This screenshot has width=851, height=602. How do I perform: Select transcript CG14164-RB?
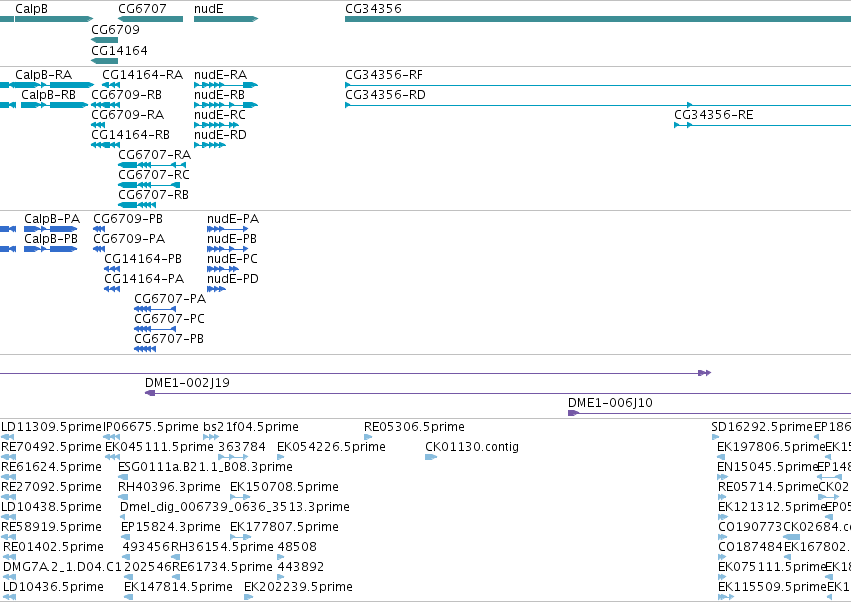tap(106, 145)
